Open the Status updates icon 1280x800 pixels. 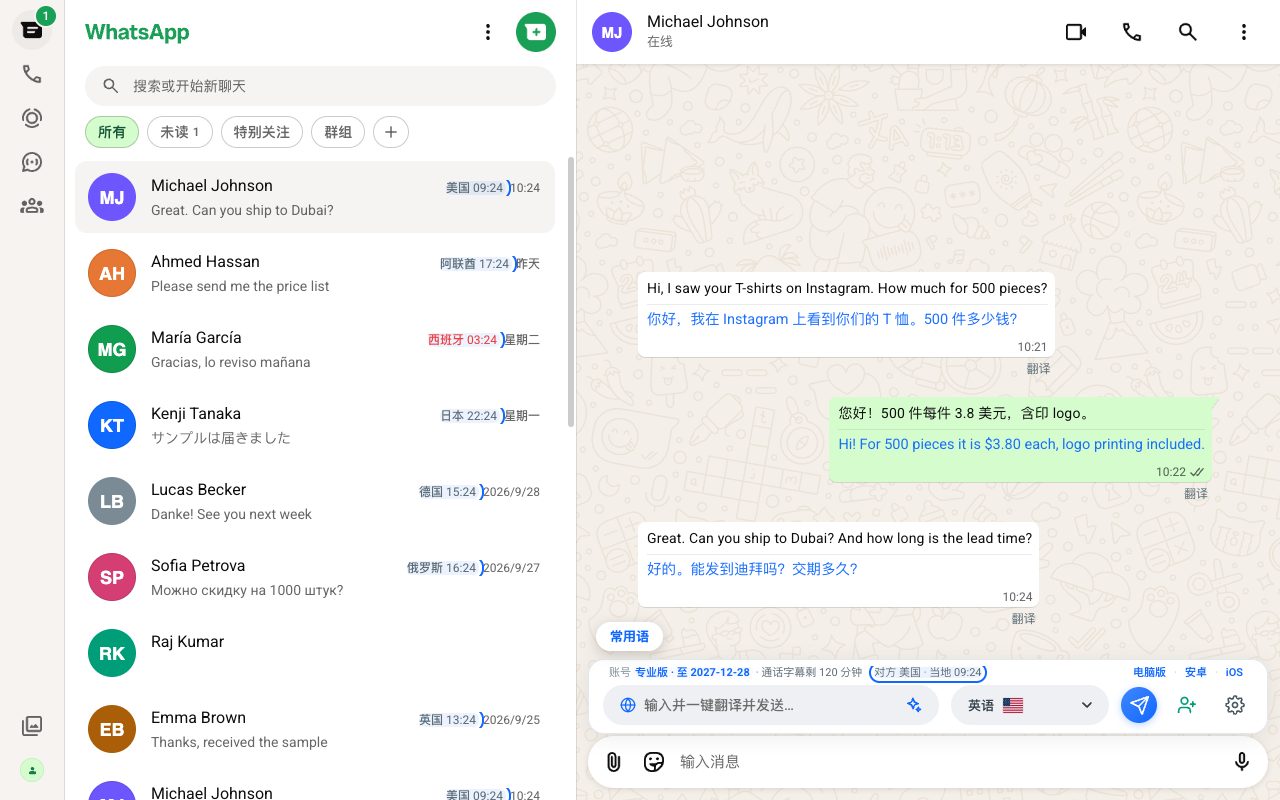[32, 118]
